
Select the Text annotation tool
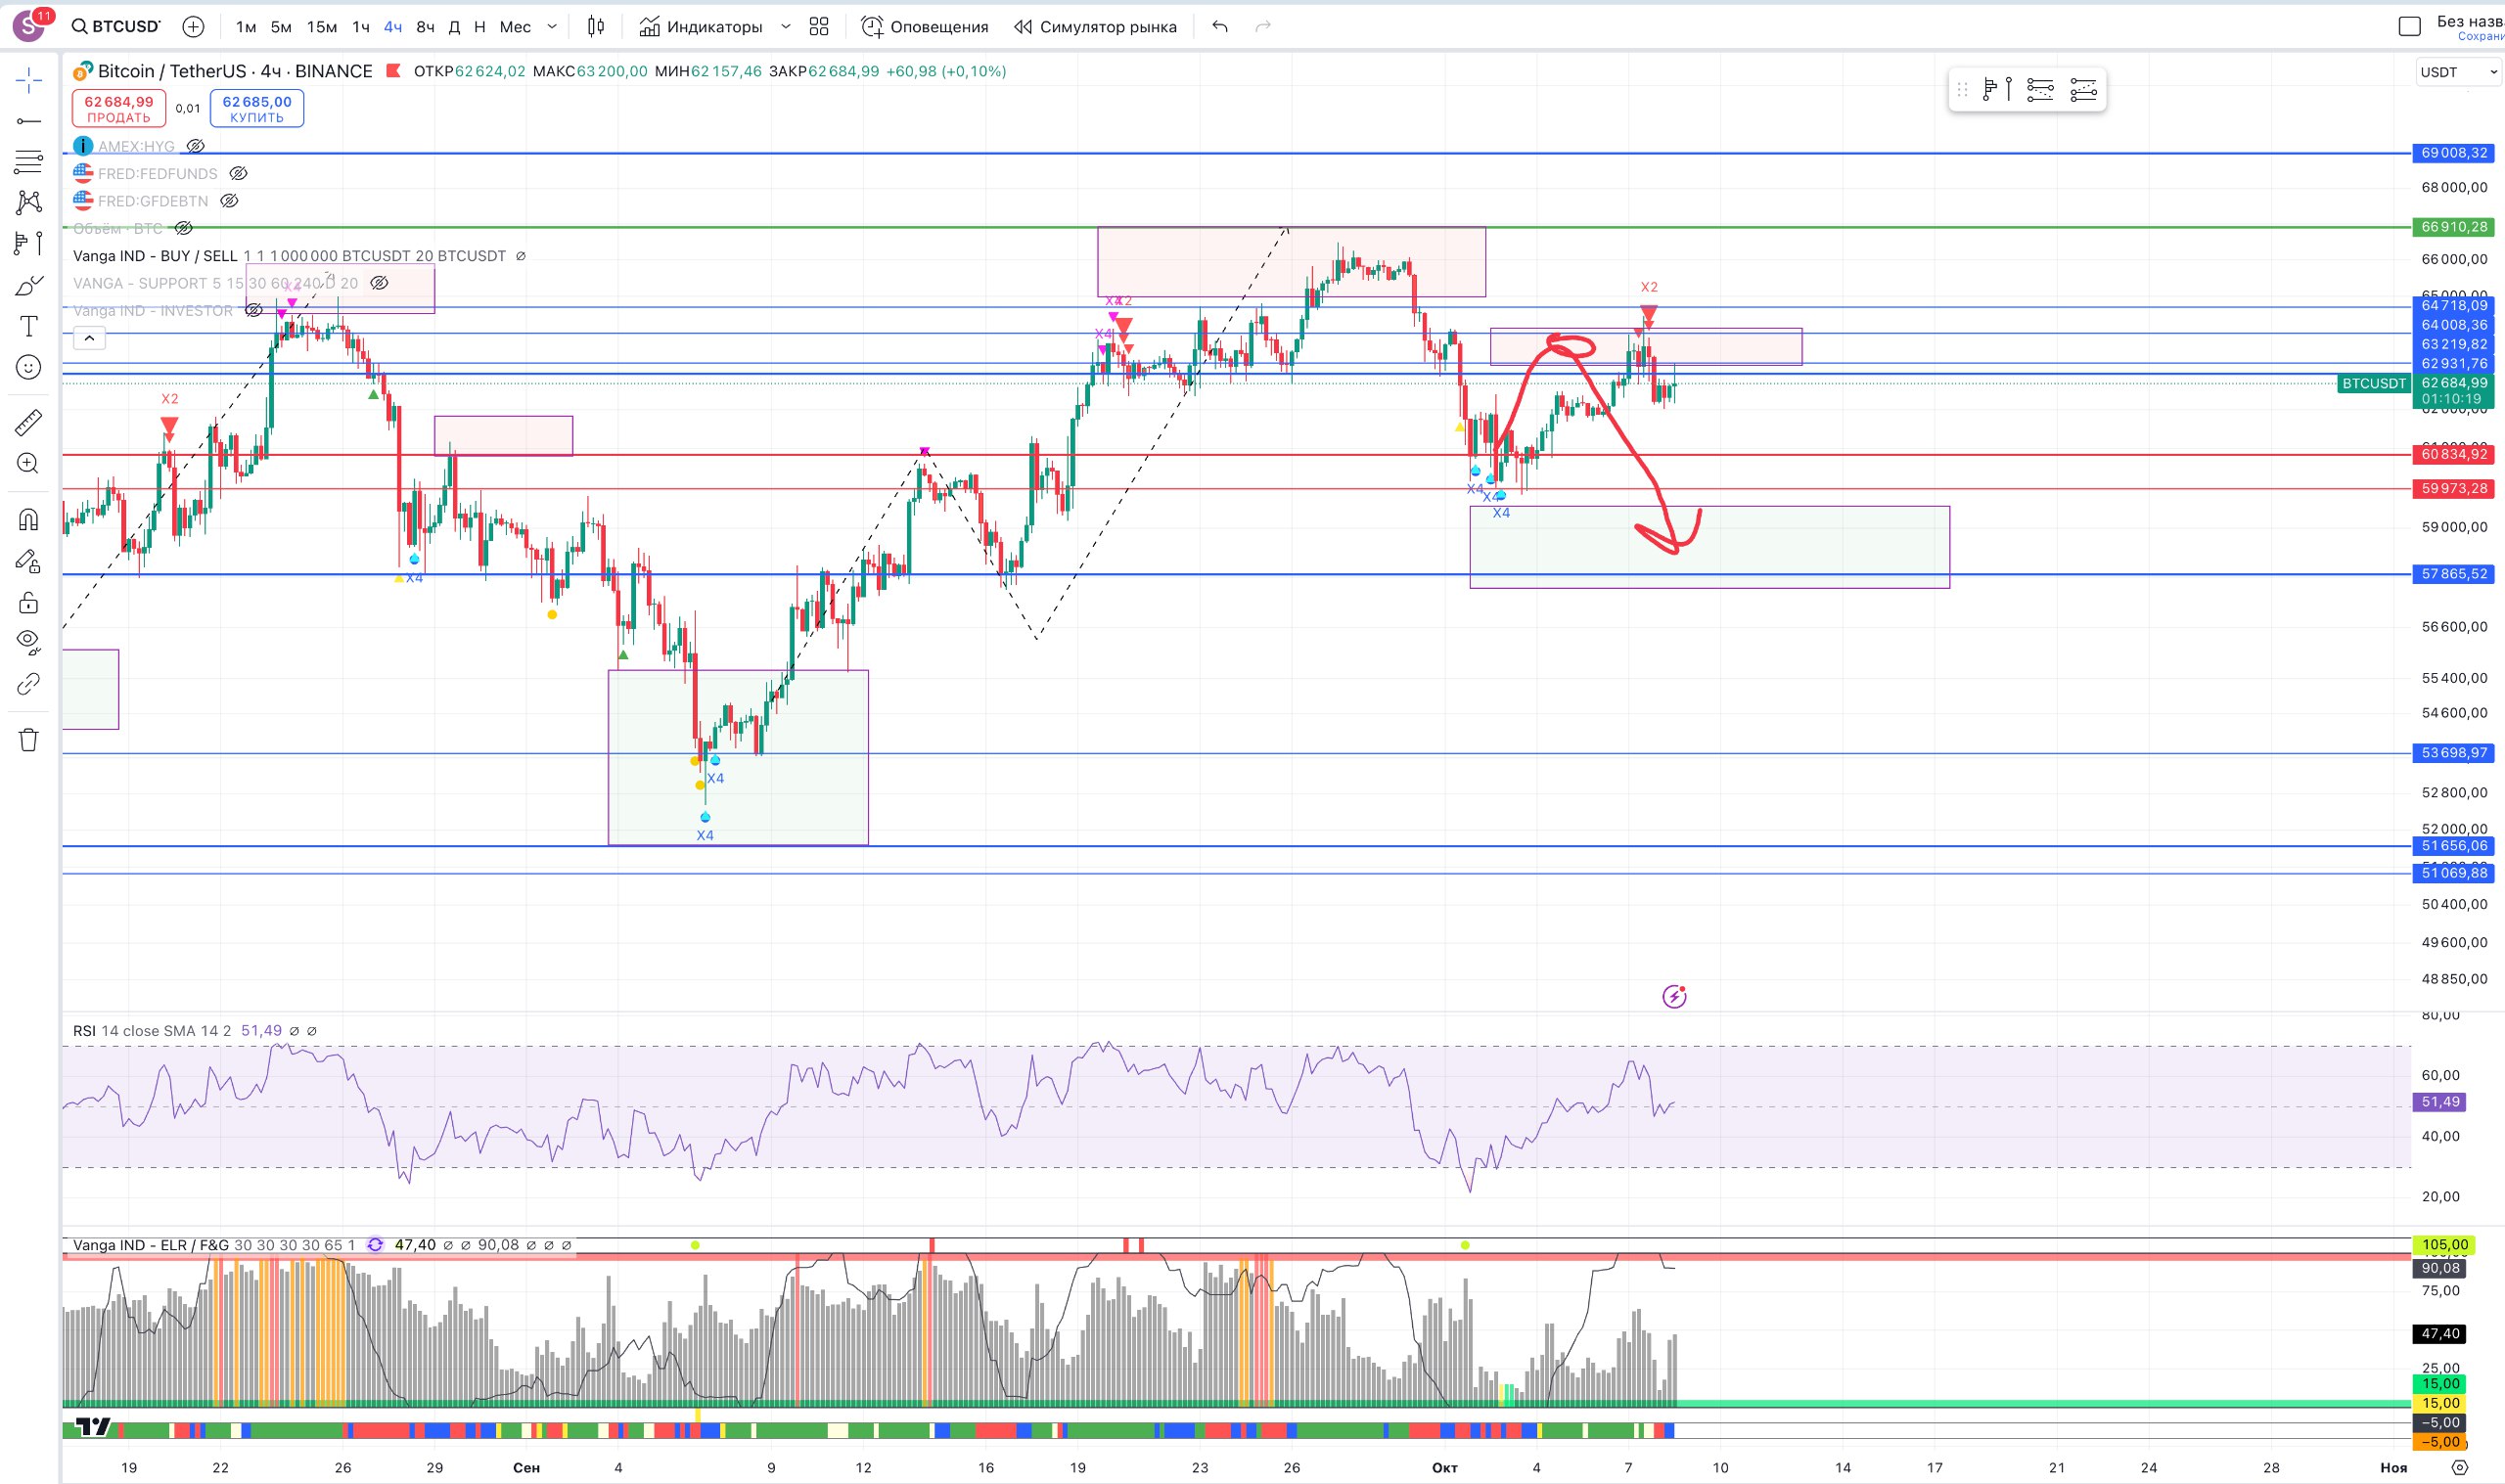[29, 326]
